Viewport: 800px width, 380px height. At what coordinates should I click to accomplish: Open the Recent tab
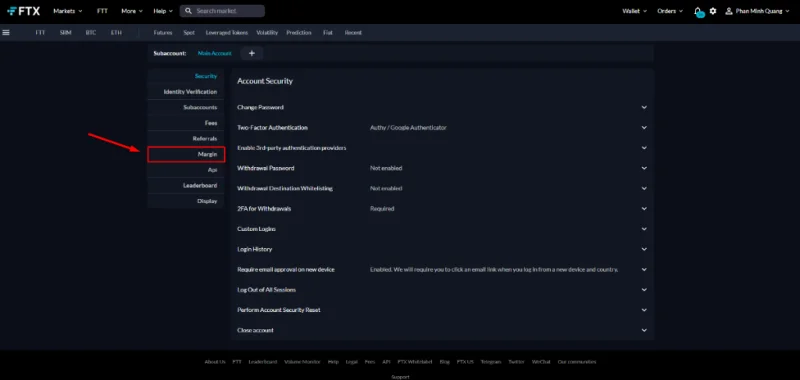click(x=353, y=32)
